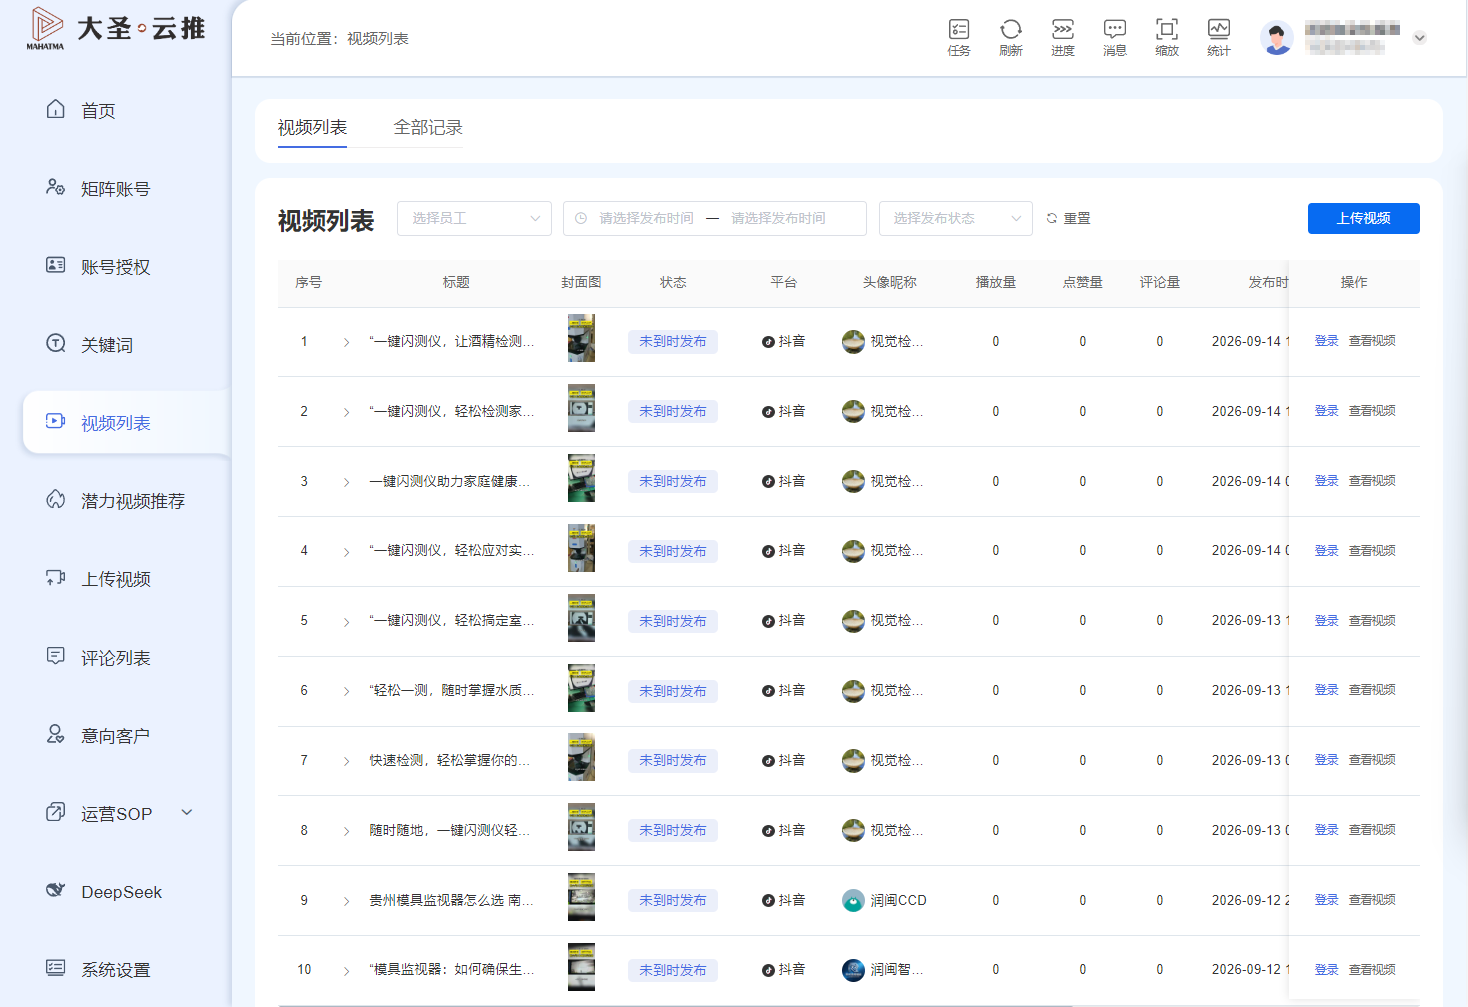Viewport: 1468px width, 1007px height.
Task: Click the 大圣云推 logo
Action: coord(116,28)
